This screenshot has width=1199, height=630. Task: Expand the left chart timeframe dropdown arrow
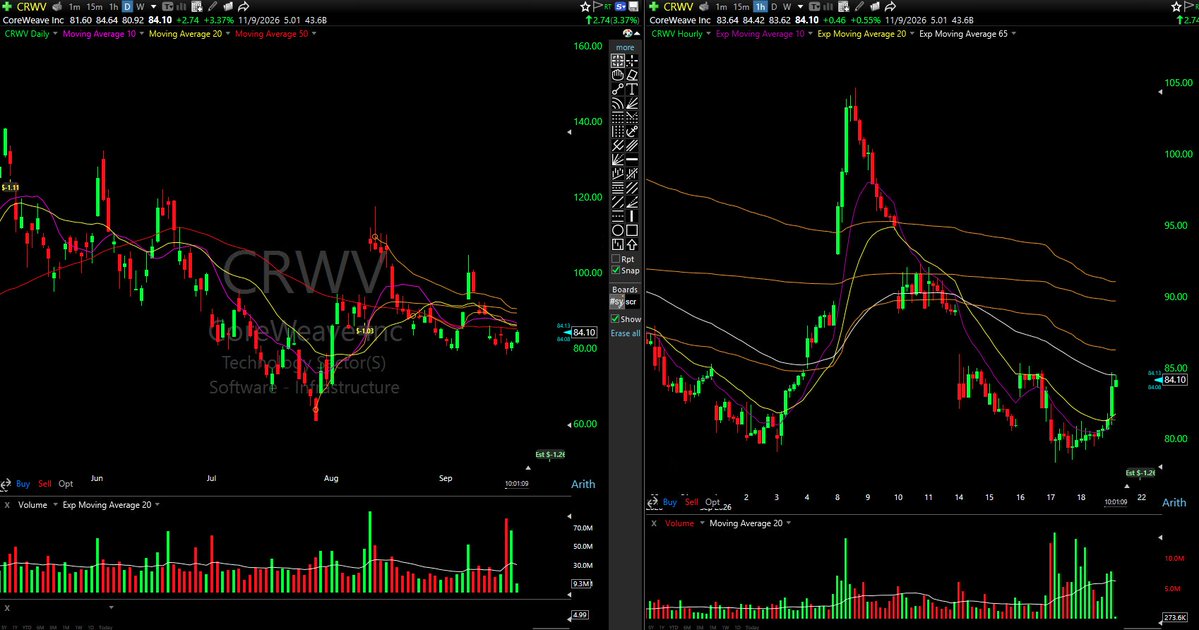click(x=153, y=7)
